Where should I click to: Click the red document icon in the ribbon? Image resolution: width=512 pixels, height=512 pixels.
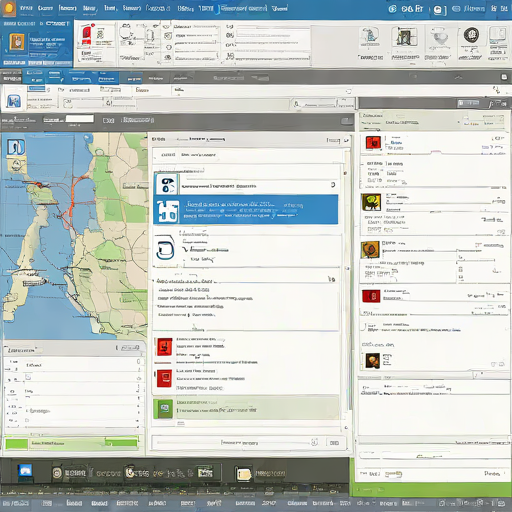click(x=86, y=35)
